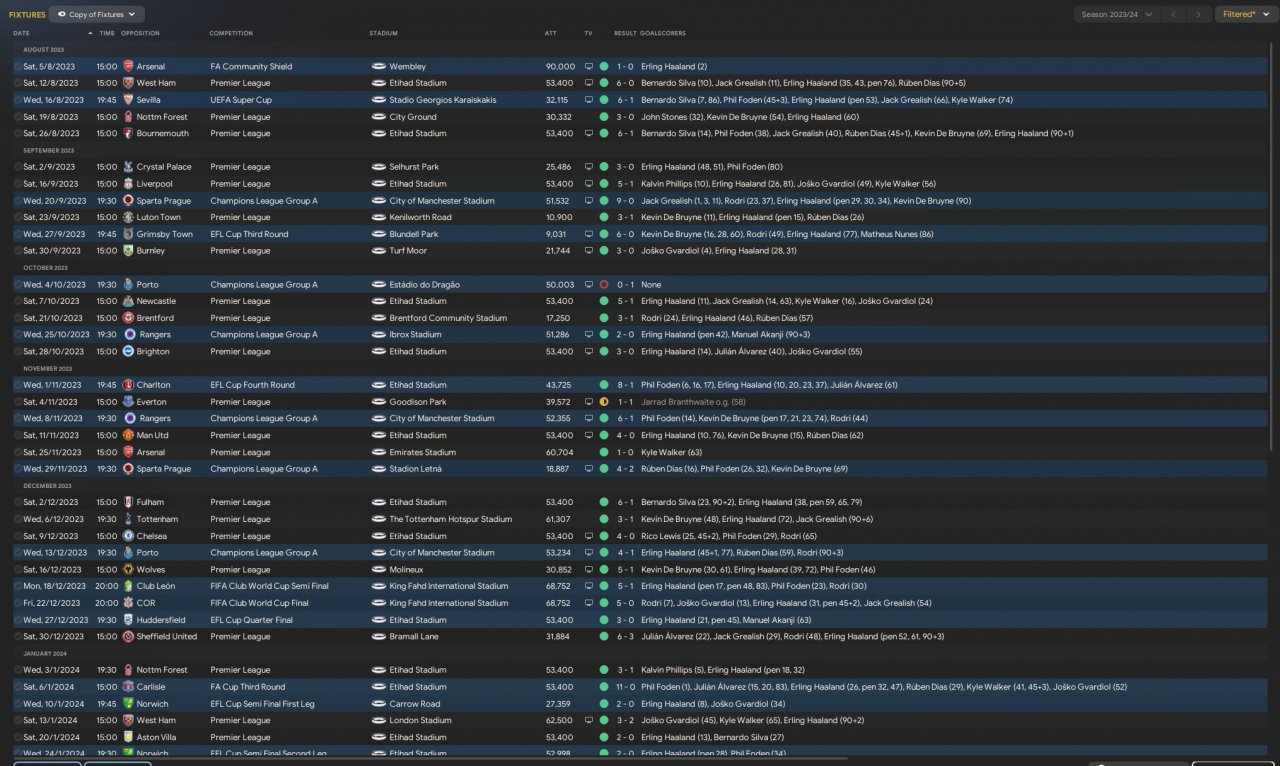Open the FA Community Shield competition link
The image size is (1280, 766).
click(251, 67)
